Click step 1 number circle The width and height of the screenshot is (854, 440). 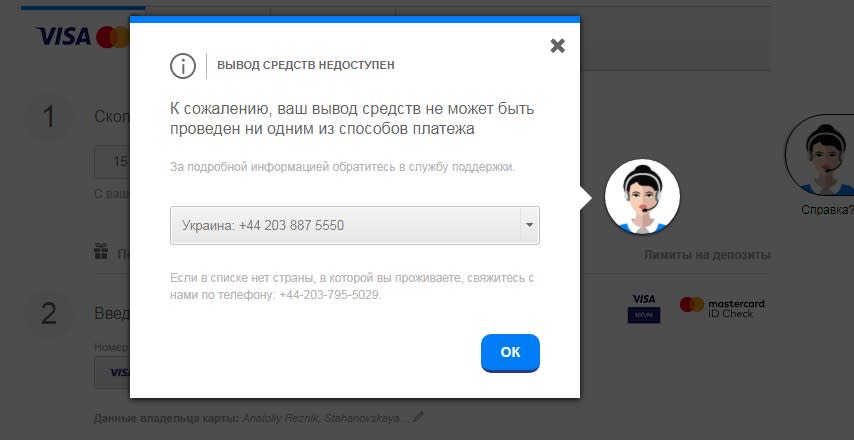(x=49, y=117)
